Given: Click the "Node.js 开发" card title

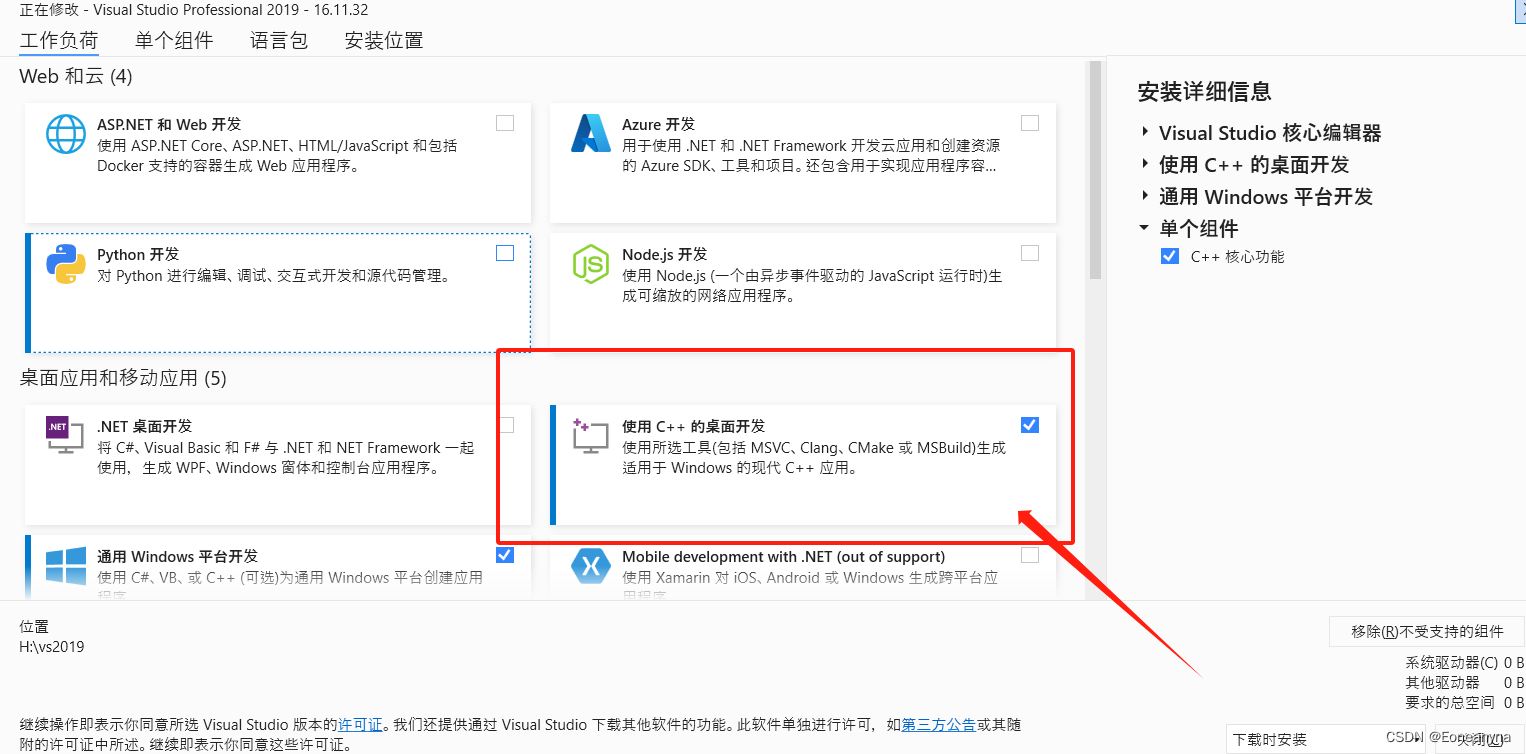Looking at the screenshot, I should 664,254.
